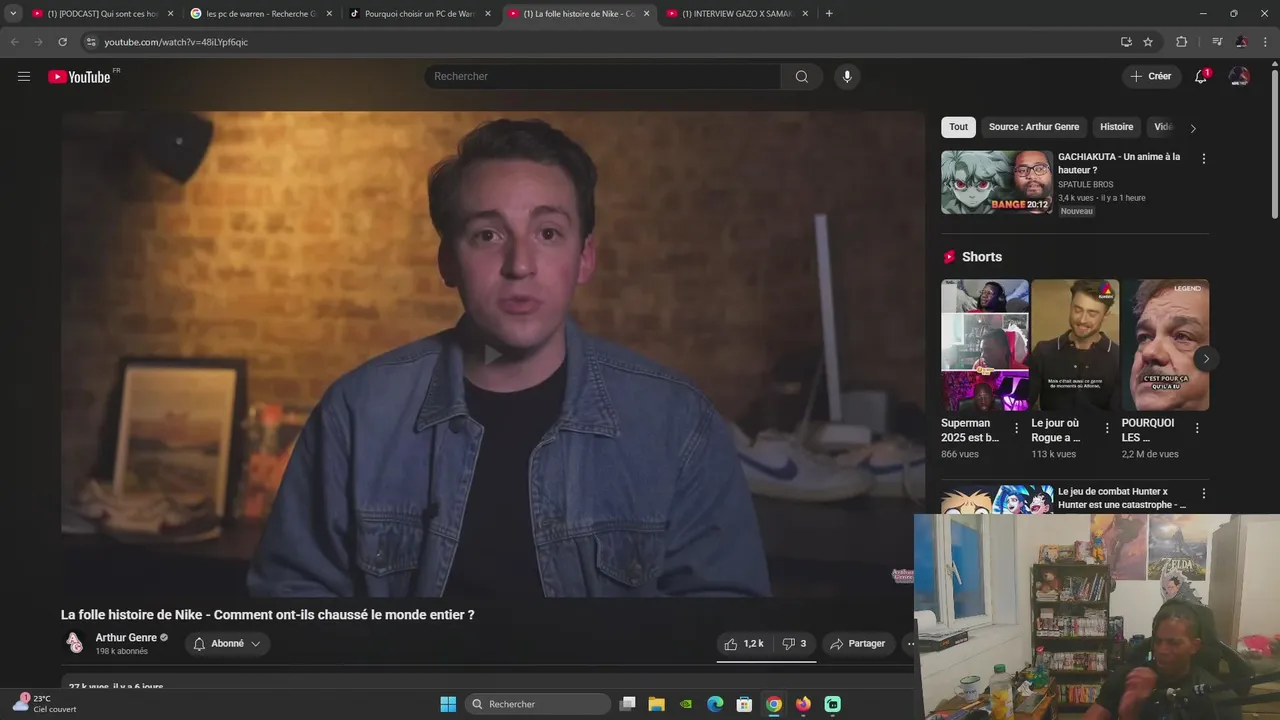Start voice search with the microphone

tap(847, 77)
